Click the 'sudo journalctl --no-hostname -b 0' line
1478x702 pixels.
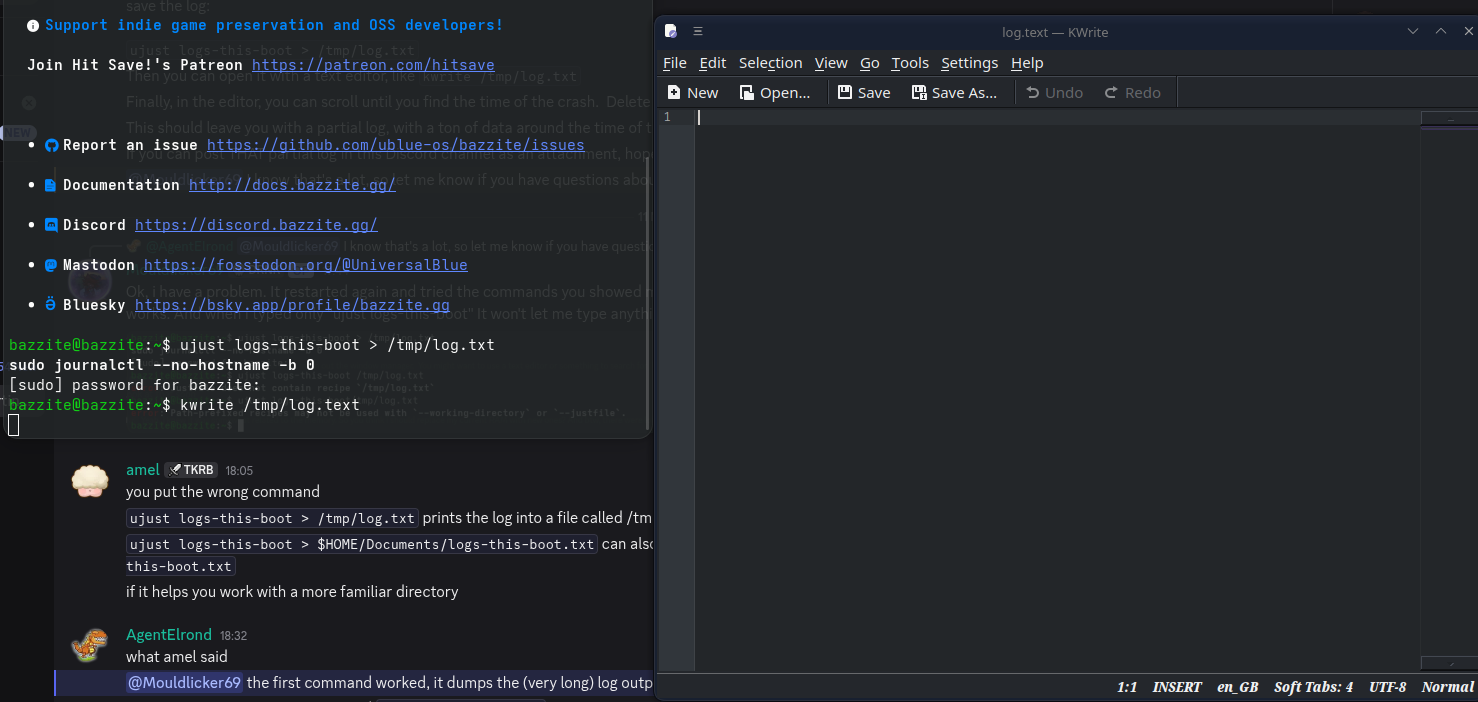[x=161, y=365]
